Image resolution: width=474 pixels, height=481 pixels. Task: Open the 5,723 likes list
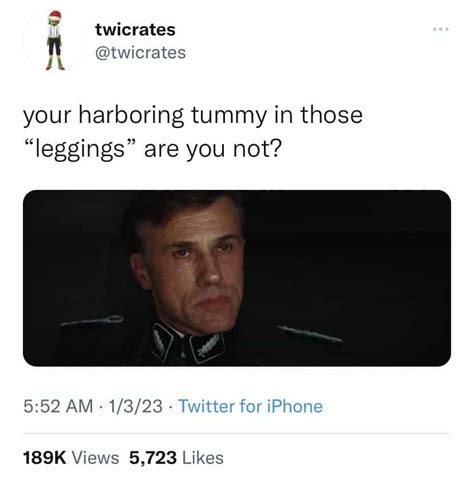tap(153, 457)
